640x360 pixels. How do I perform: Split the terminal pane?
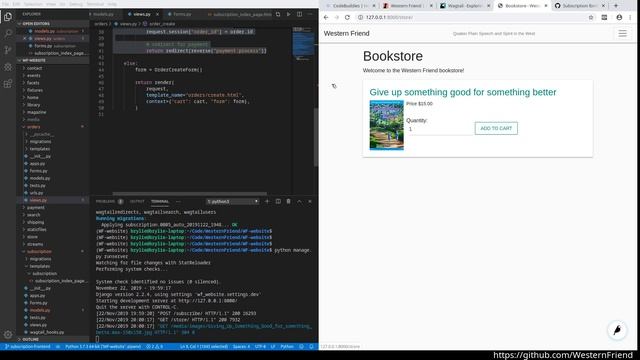pyautogui.click(x=278, y=201)
